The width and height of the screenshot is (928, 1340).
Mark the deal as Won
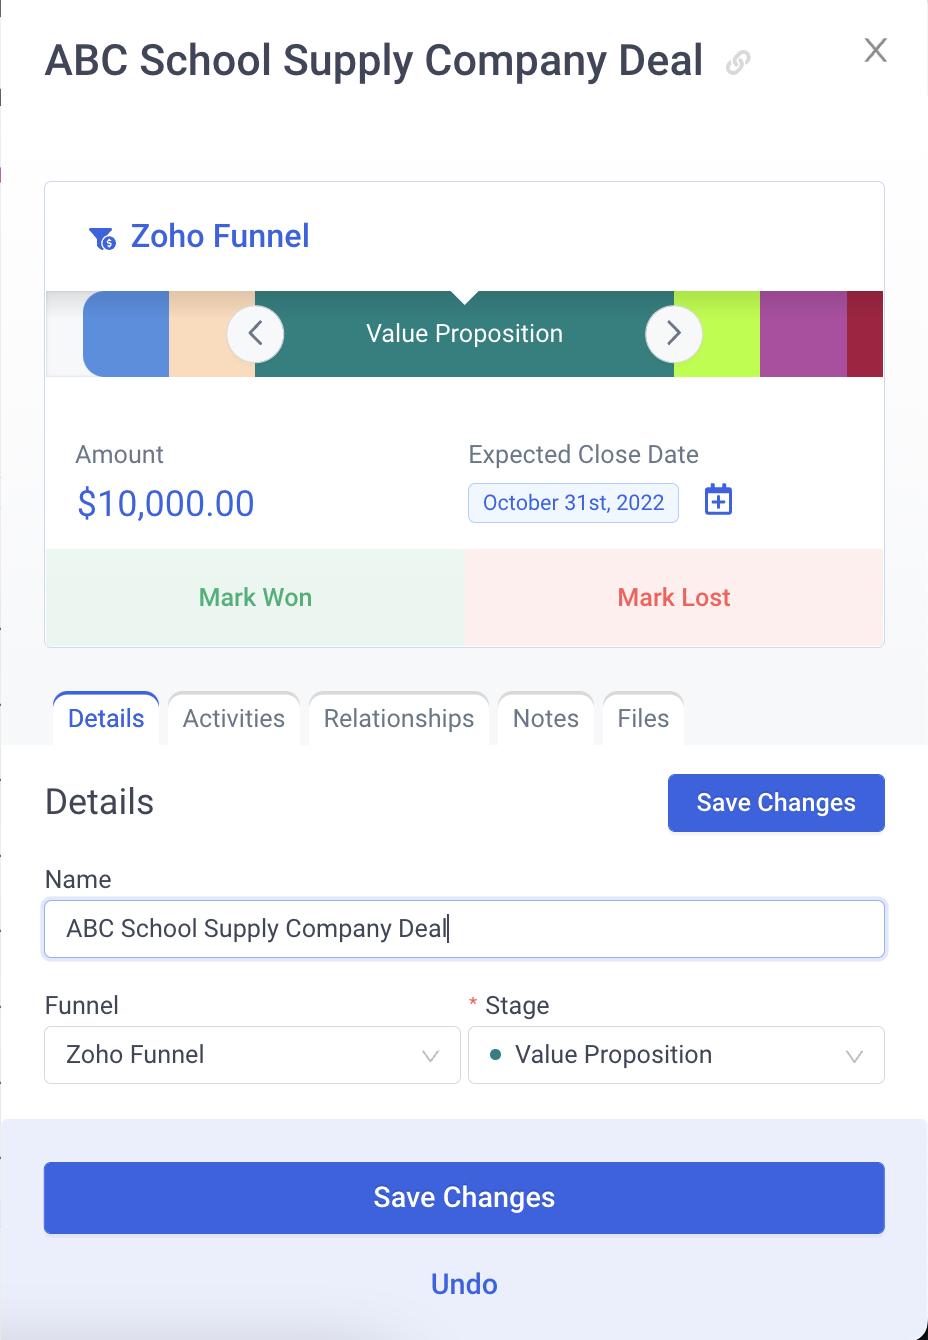255,597
